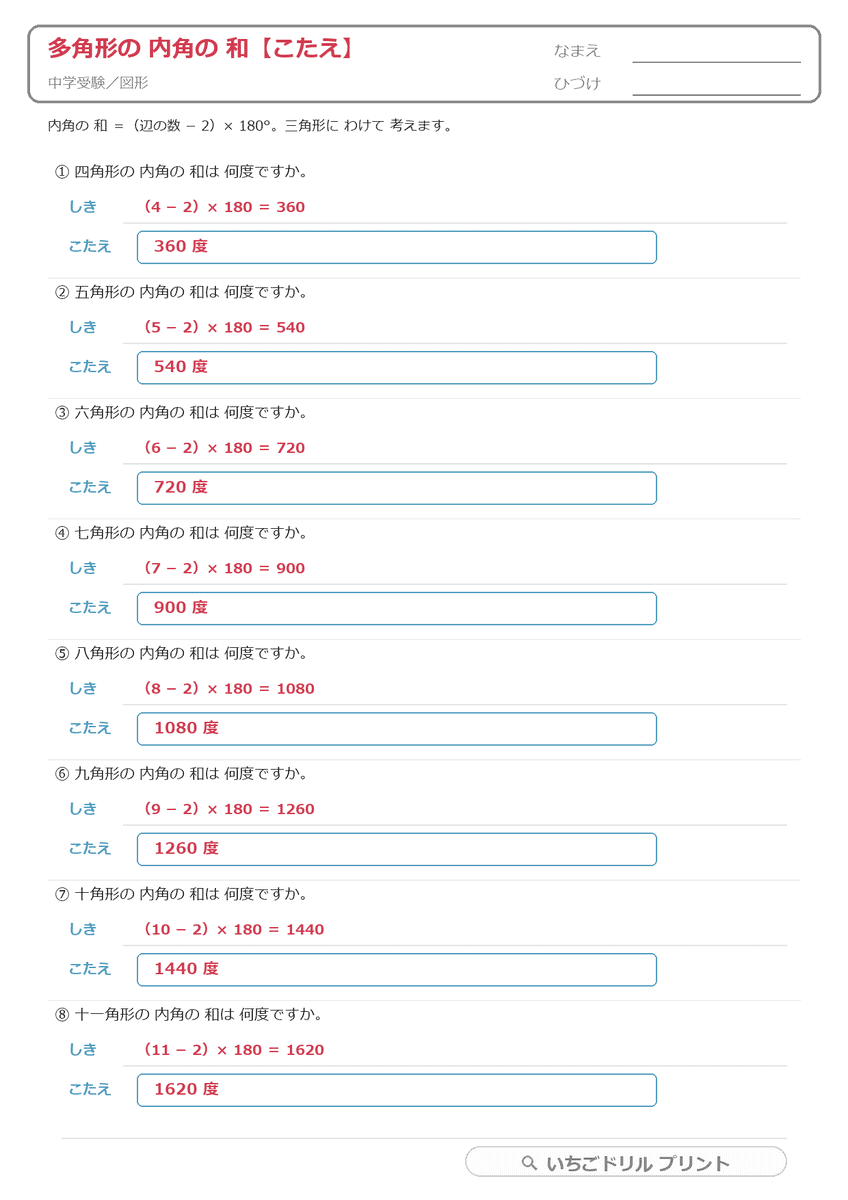
Task: Click the formula (4 − 2) × 180 = 360
Action: [222, 207]
